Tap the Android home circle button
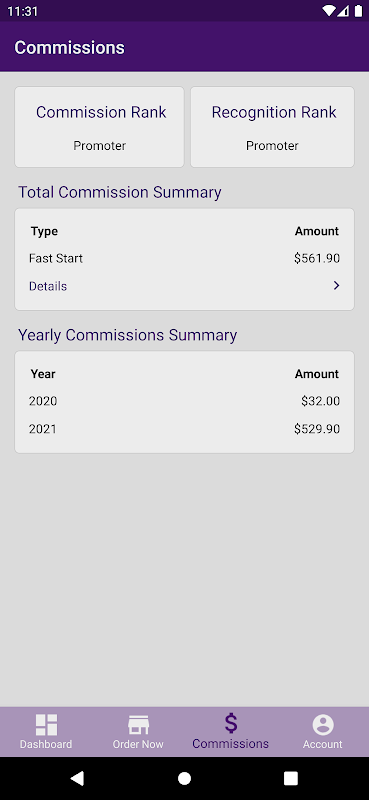The image size is (369, 800). click(184, 778)
